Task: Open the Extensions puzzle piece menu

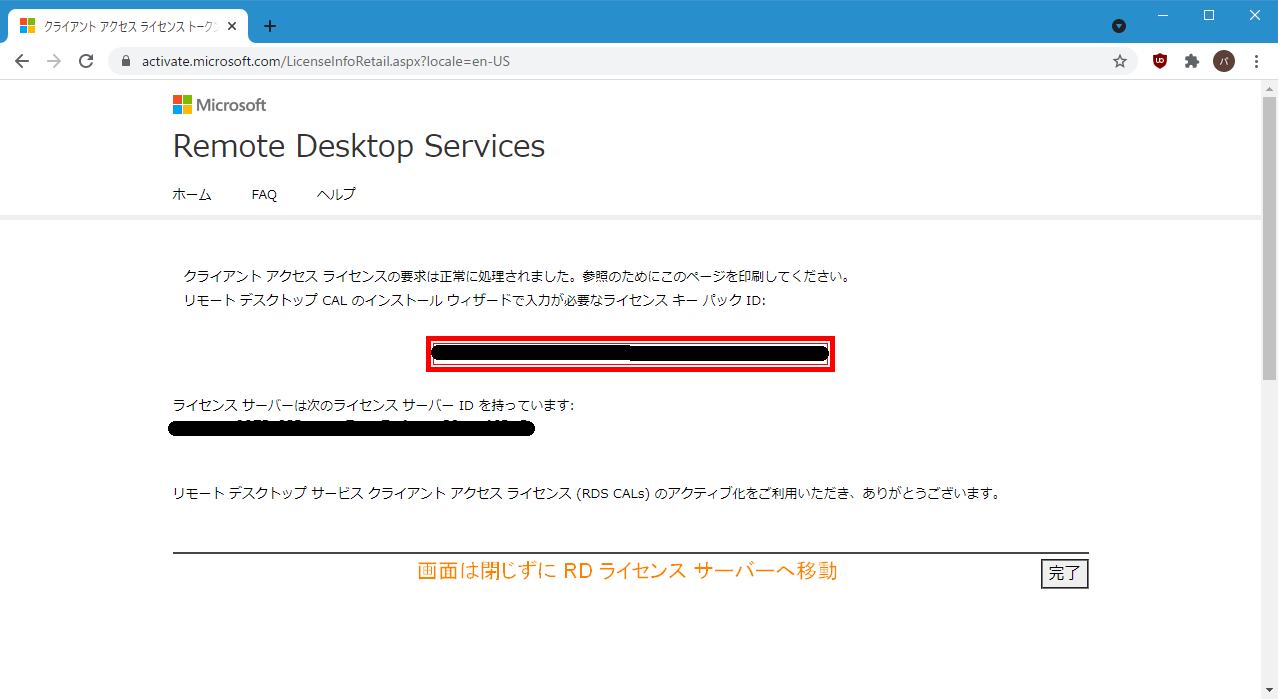Action: pos(1192,61)
